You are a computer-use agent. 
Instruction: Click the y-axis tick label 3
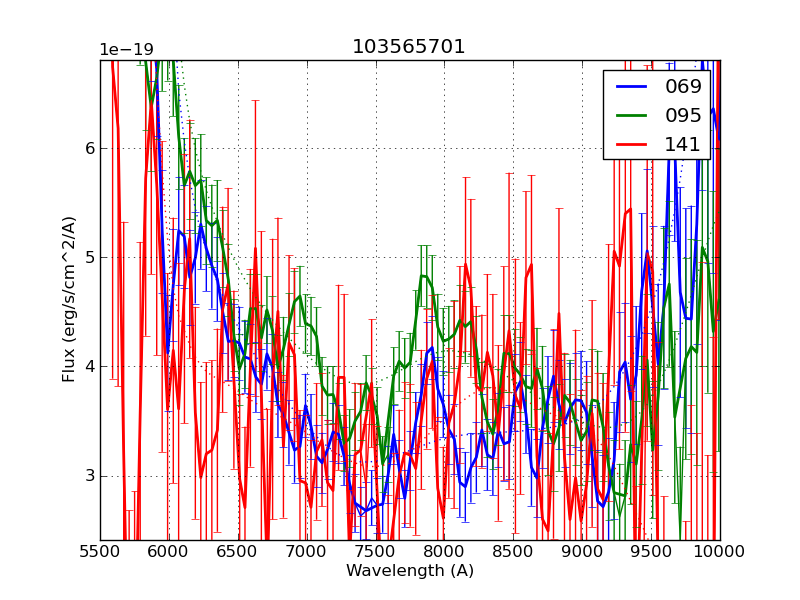89,475
